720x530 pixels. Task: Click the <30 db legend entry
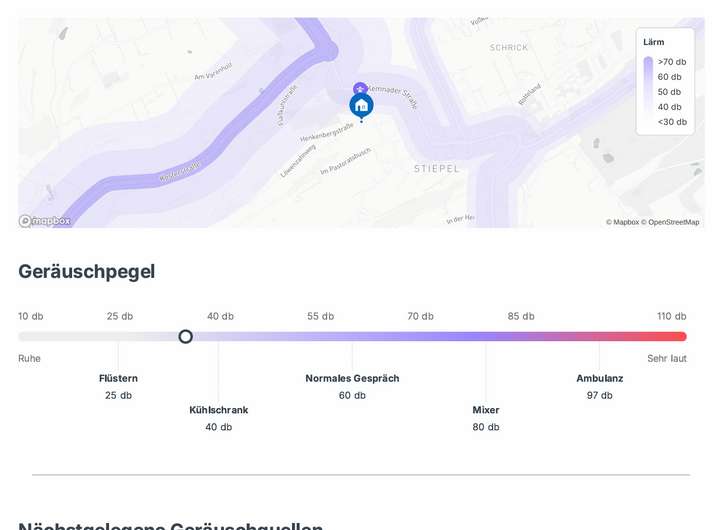[x=672, y=122]
